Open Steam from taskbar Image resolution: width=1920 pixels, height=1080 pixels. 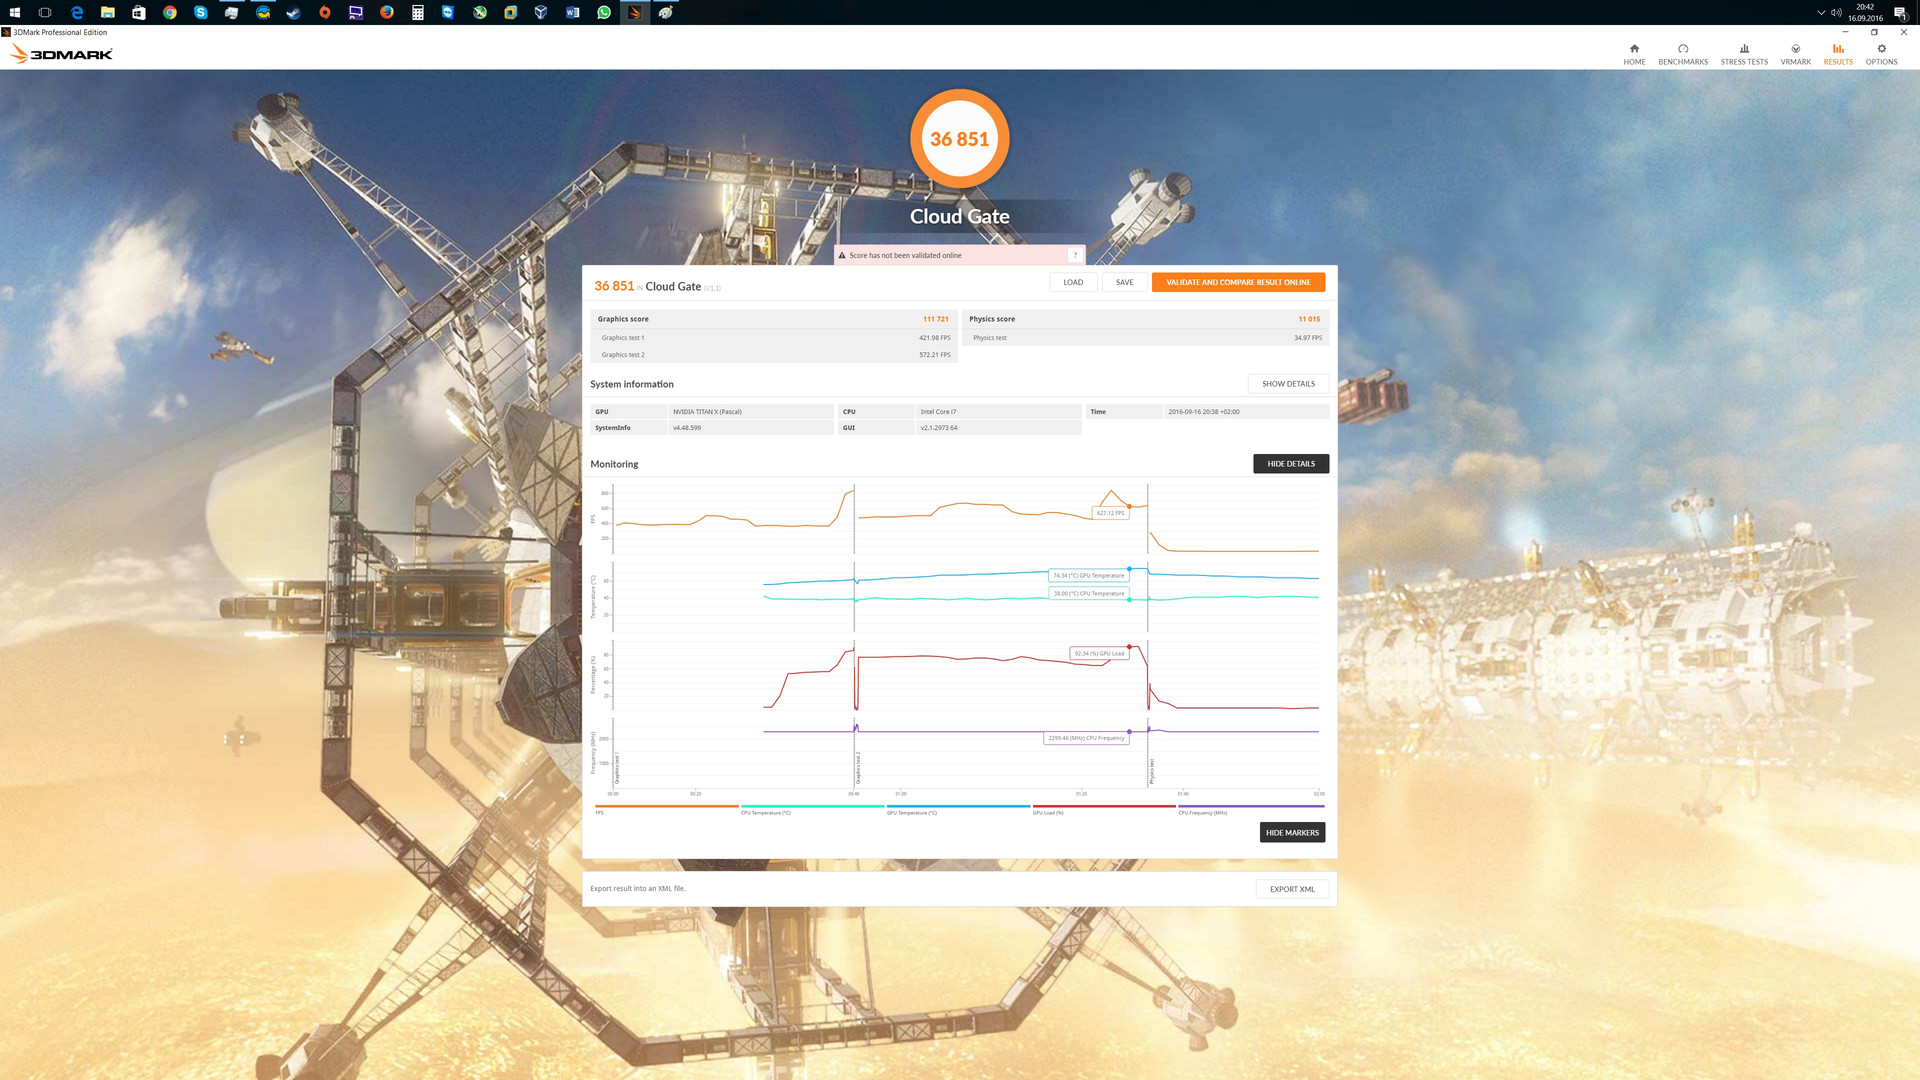point(294,12)
